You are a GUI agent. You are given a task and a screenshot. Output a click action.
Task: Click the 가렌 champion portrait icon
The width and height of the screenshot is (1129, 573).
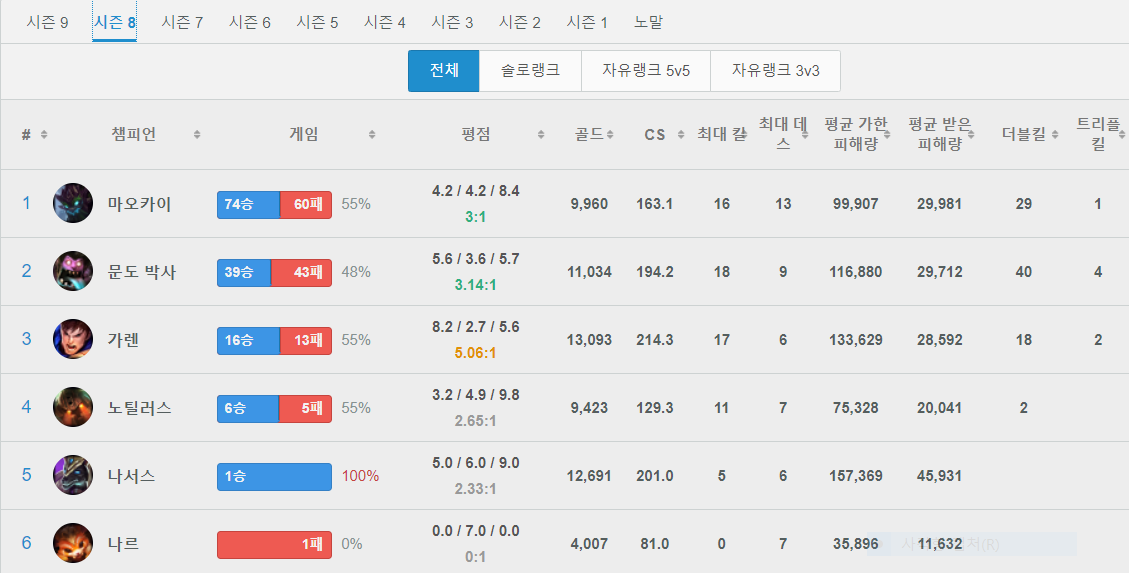coord(73,339)
